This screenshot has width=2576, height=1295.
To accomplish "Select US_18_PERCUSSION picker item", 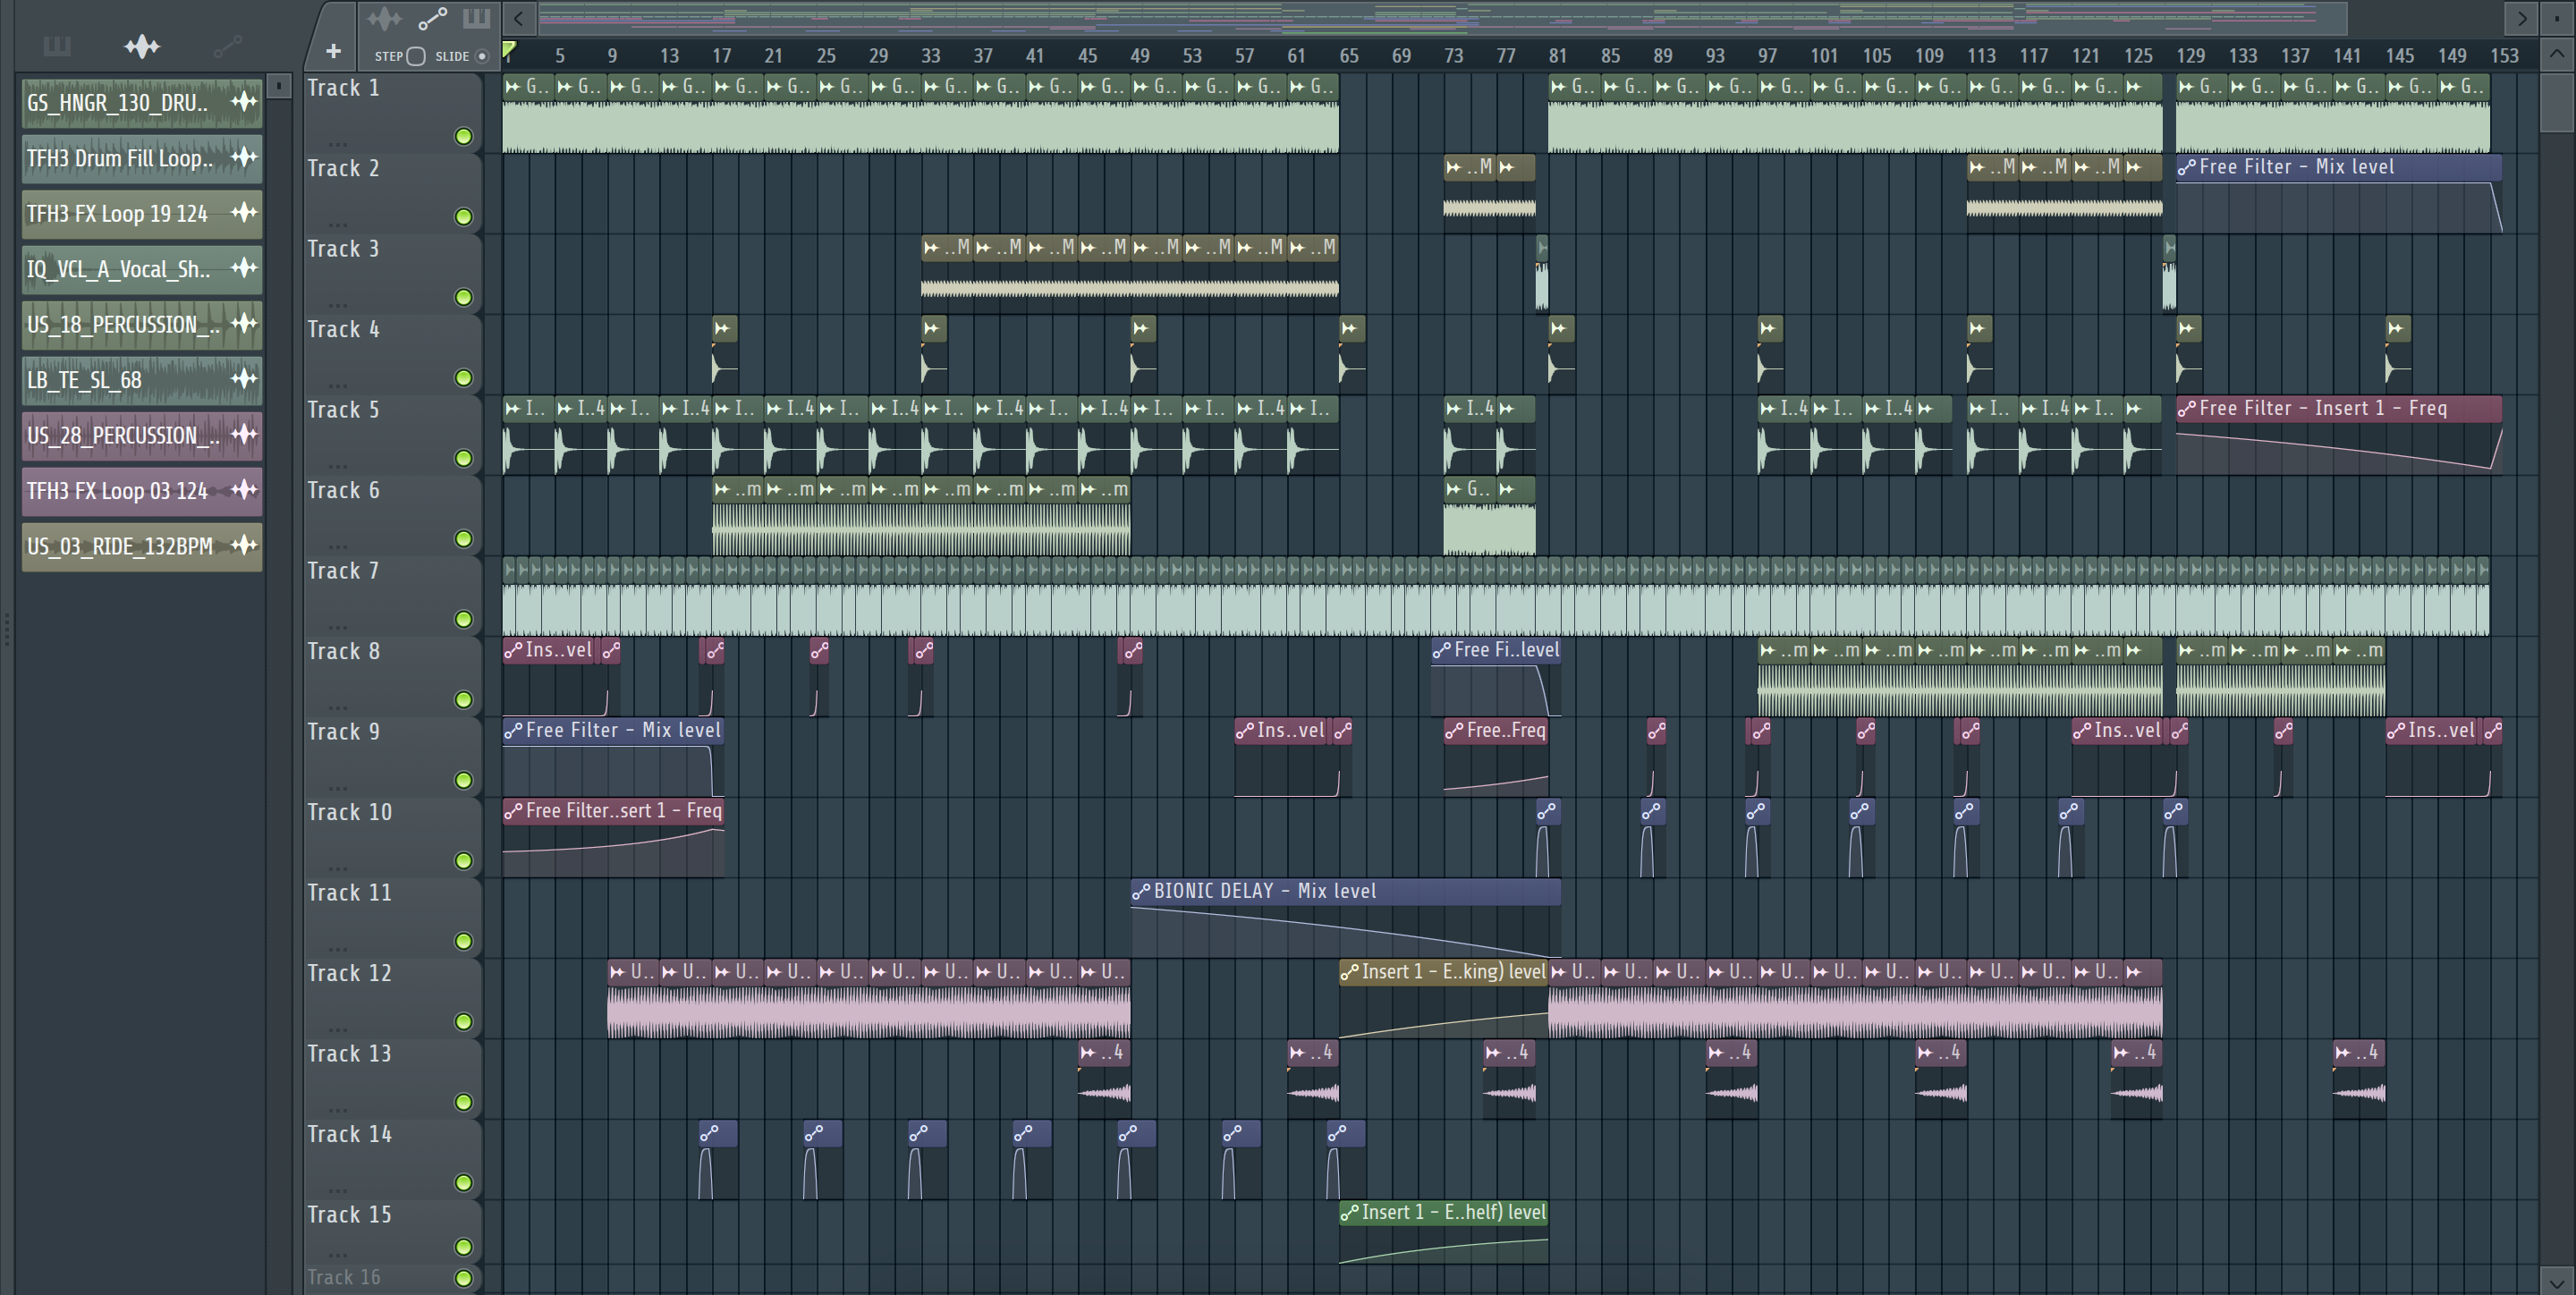I will [x=142, y=324].
